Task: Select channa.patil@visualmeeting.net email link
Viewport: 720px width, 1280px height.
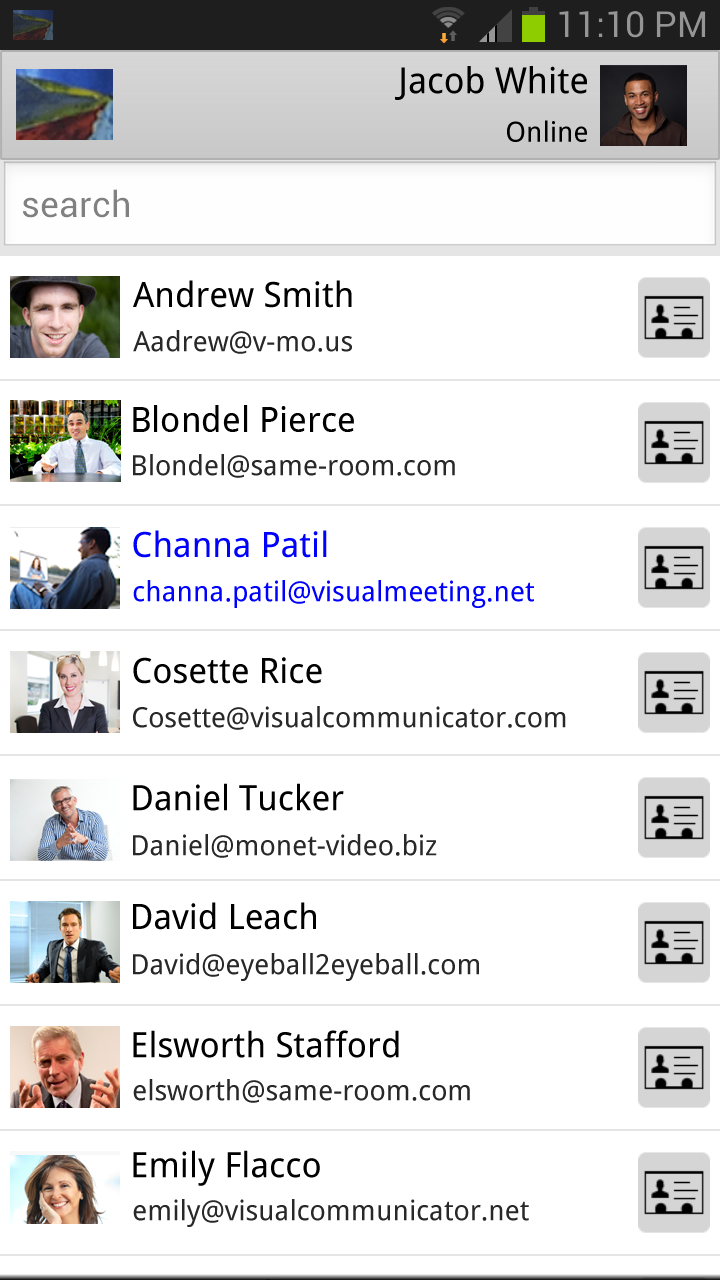Action: click(x=333, y=592)
